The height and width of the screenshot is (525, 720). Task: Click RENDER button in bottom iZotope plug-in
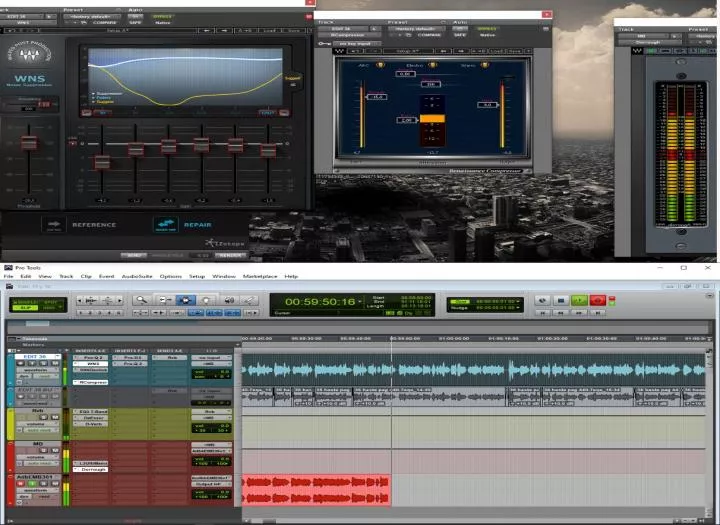231,255
